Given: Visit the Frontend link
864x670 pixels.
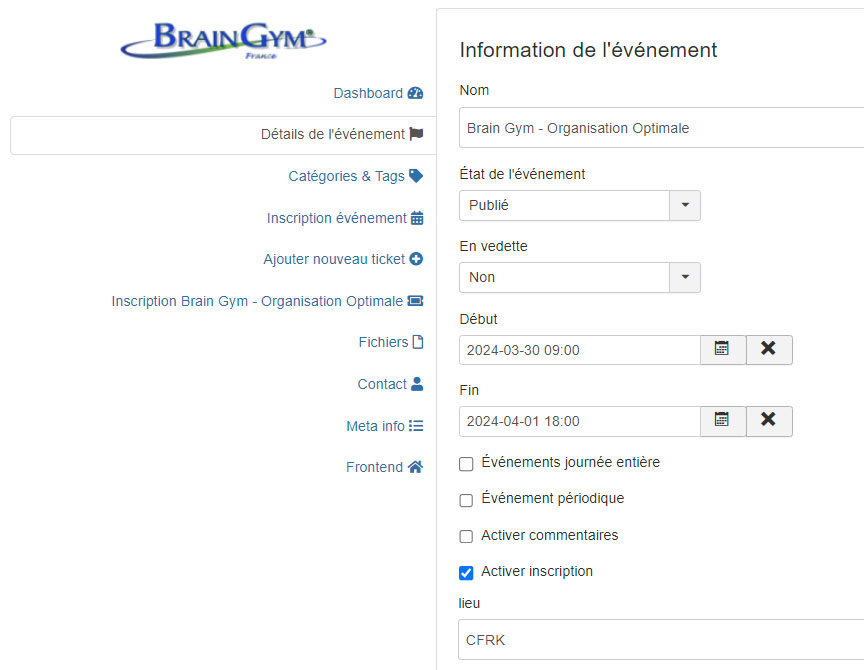Looking at the screenshot, I should [x=385, y=467].
